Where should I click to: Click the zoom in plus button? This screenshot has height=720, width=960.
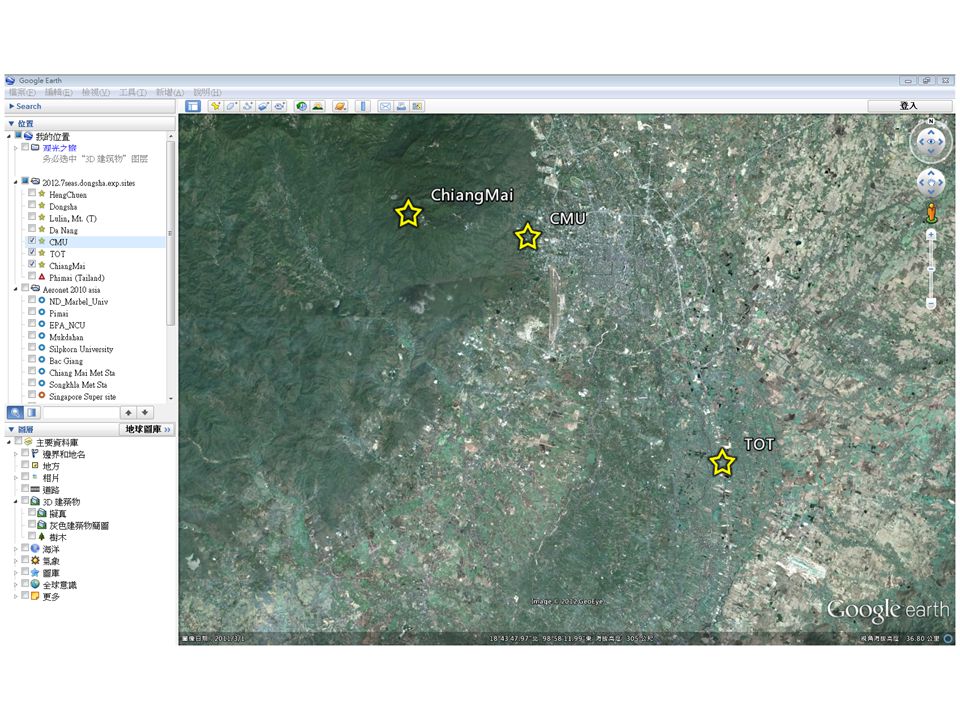931,234
